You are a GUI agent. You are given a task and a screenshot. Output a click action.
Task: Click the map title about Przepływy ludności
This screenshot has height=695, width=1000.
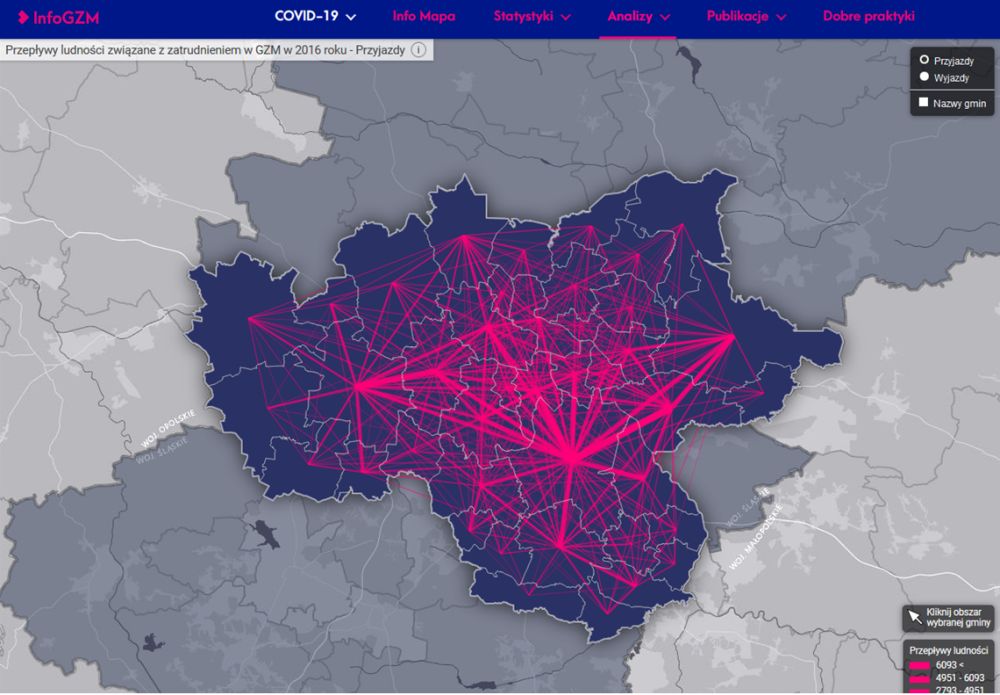[205, 49]
